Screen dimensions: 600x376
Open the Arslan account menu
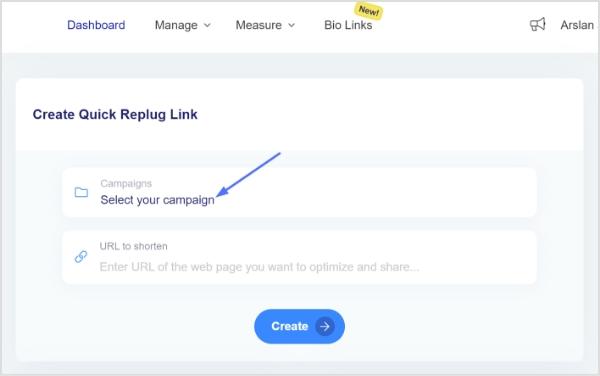point(577,25)
